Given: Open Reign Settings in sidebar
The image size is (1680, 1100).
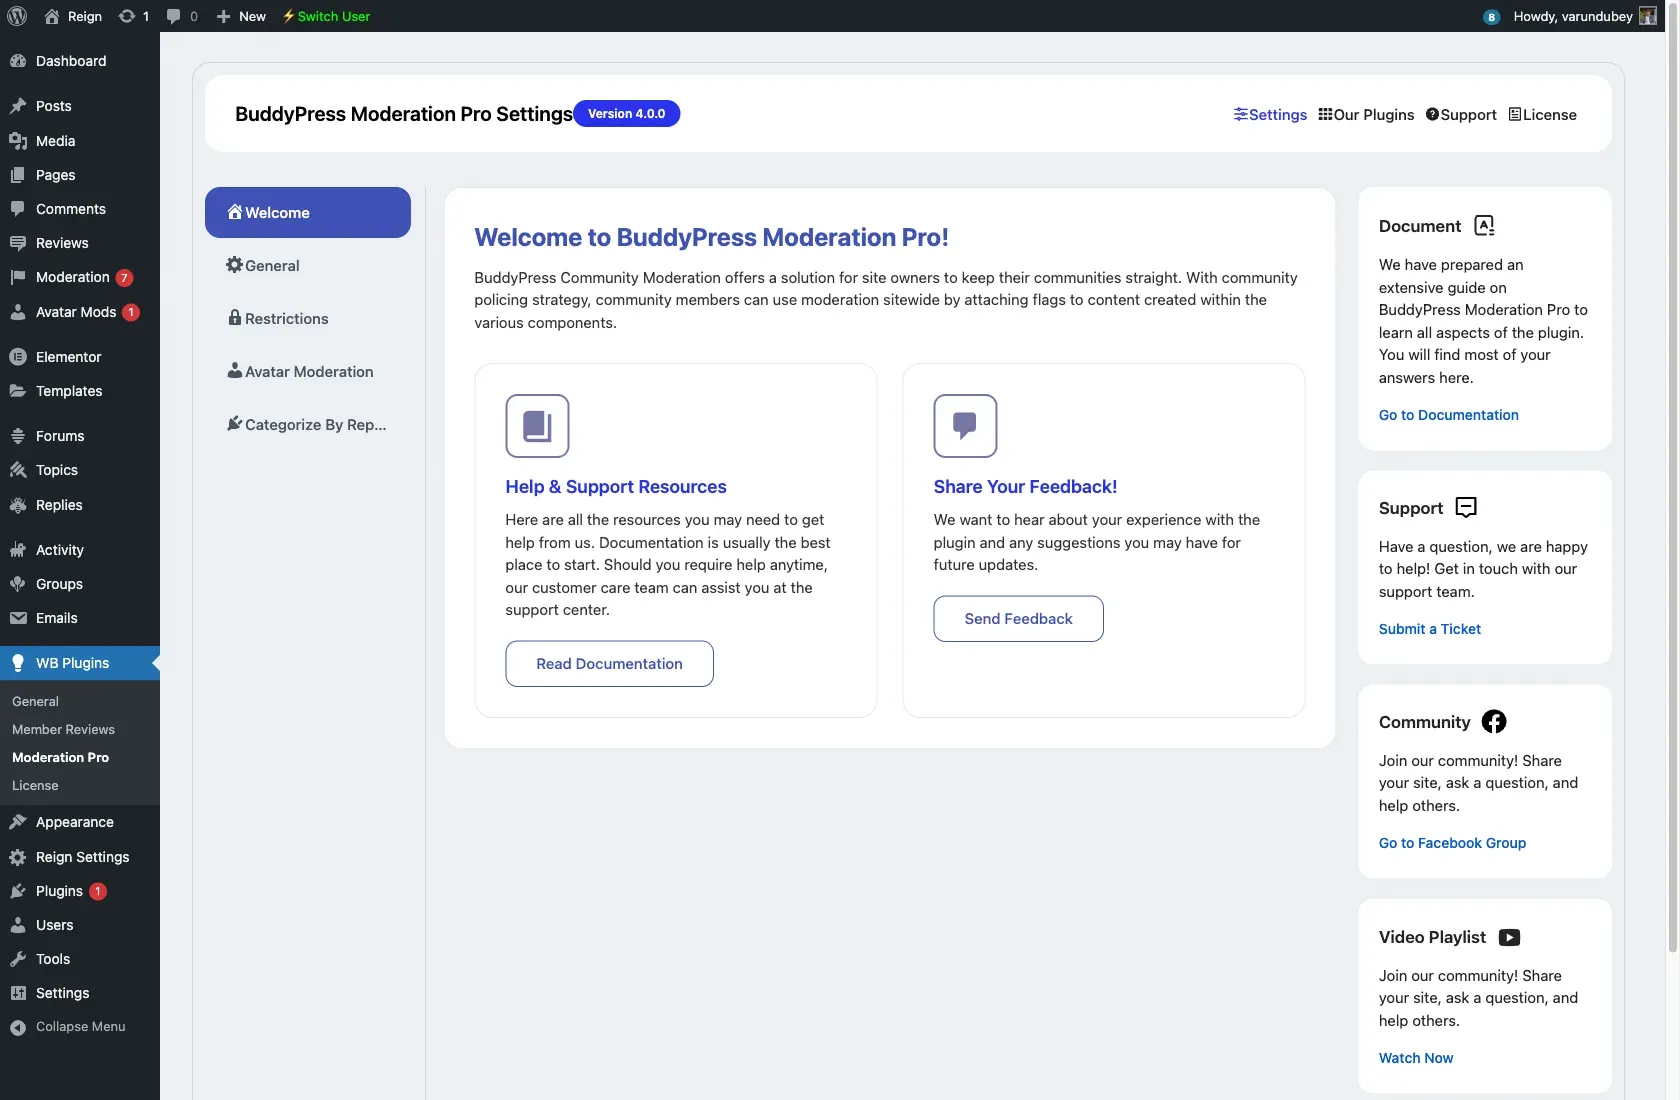Looking at the screenshot, I should pos(80,857).
